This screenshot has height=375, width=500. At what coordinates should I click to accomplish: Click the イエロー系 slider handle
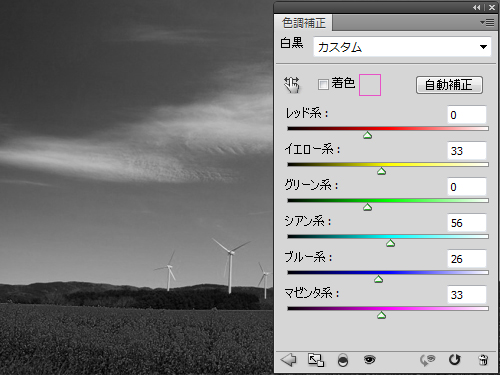coord(381,171)
